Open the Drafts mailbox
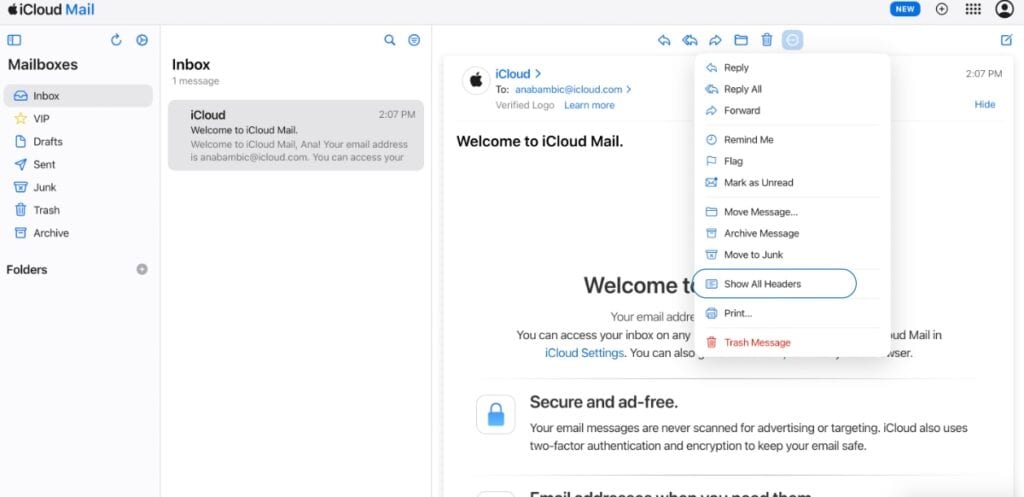Image resolution: width=1024 pixels, height=497 pixels. click(78, 142)
